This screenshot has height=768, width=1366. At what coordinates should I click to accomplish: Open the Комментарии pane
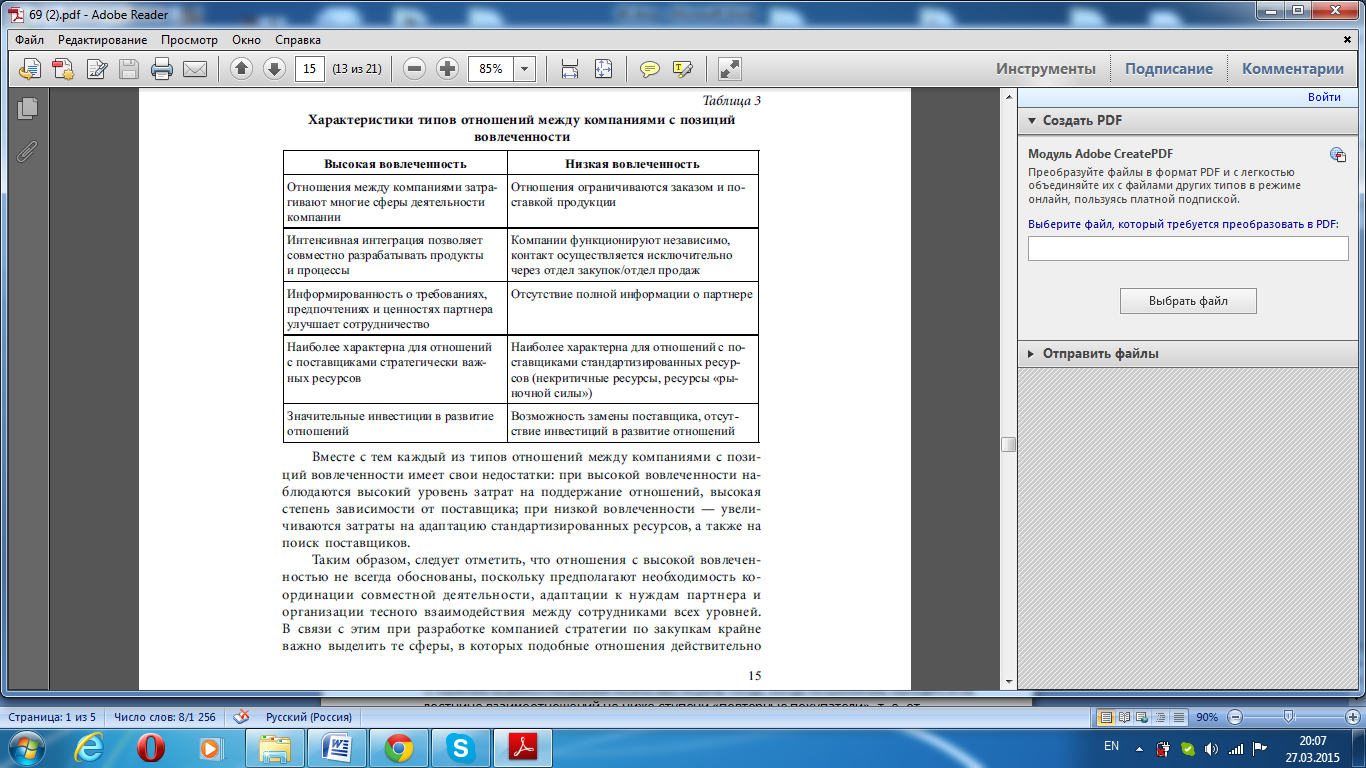[1293, 69]
